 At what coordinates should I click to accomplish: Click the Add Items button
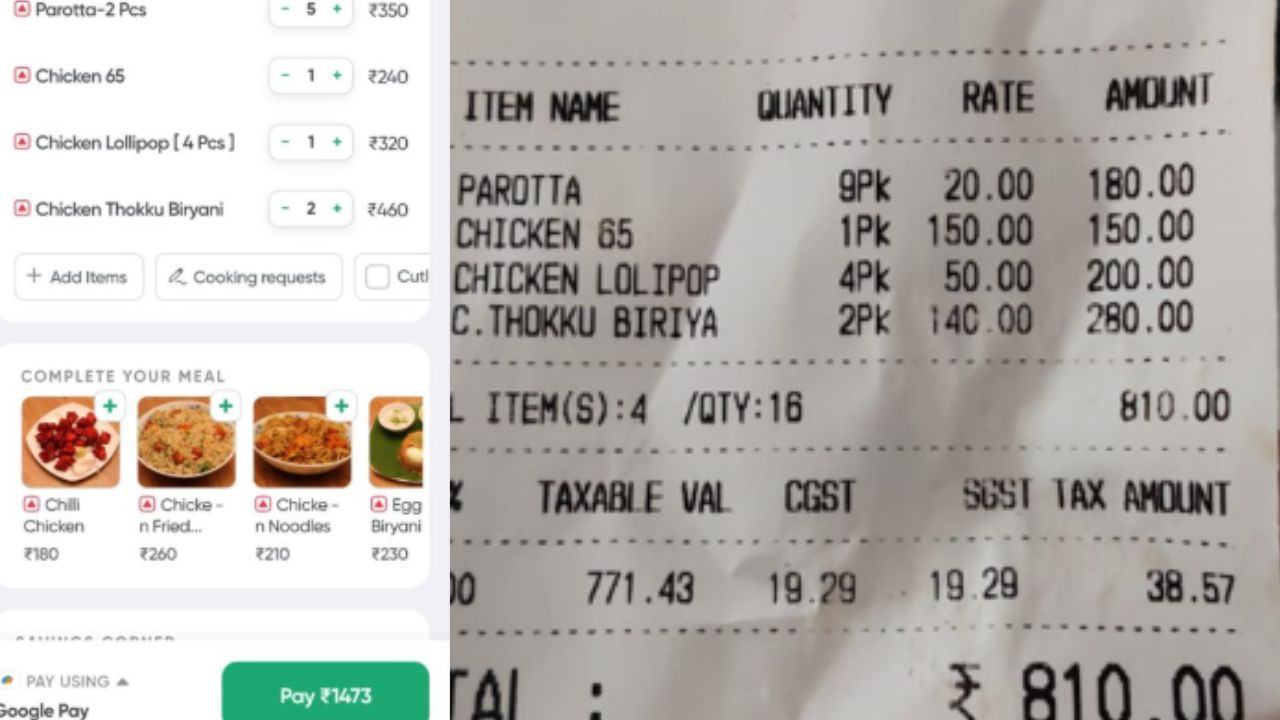coord(79,277)
